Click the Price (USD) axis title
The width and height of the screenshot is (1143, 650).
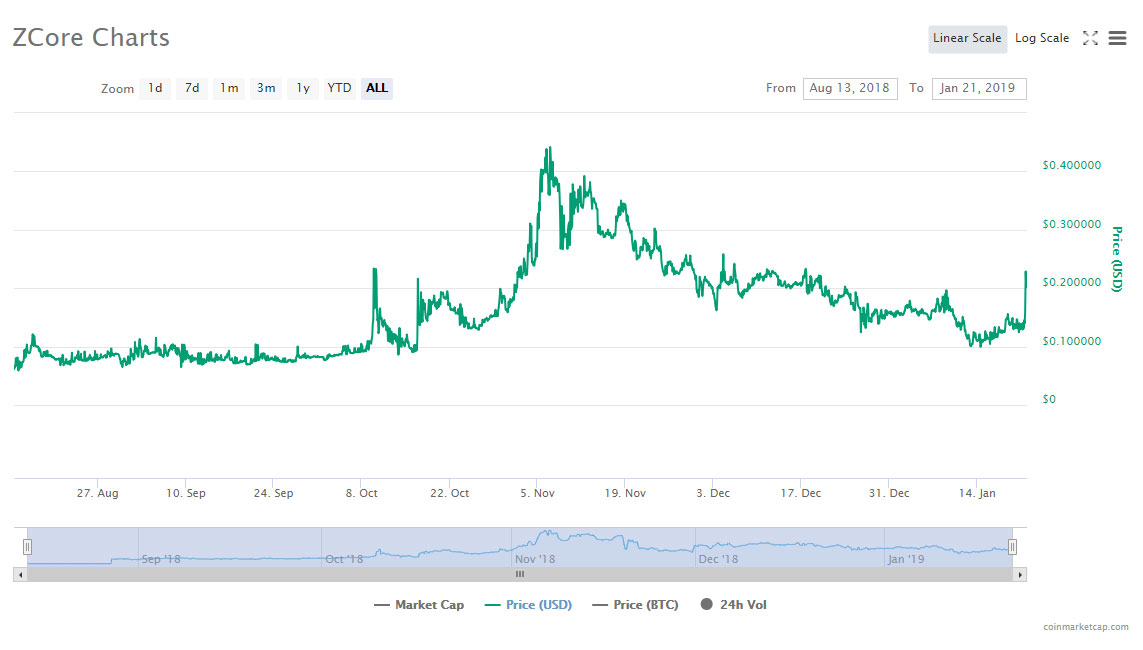[x=1117, y=259]
